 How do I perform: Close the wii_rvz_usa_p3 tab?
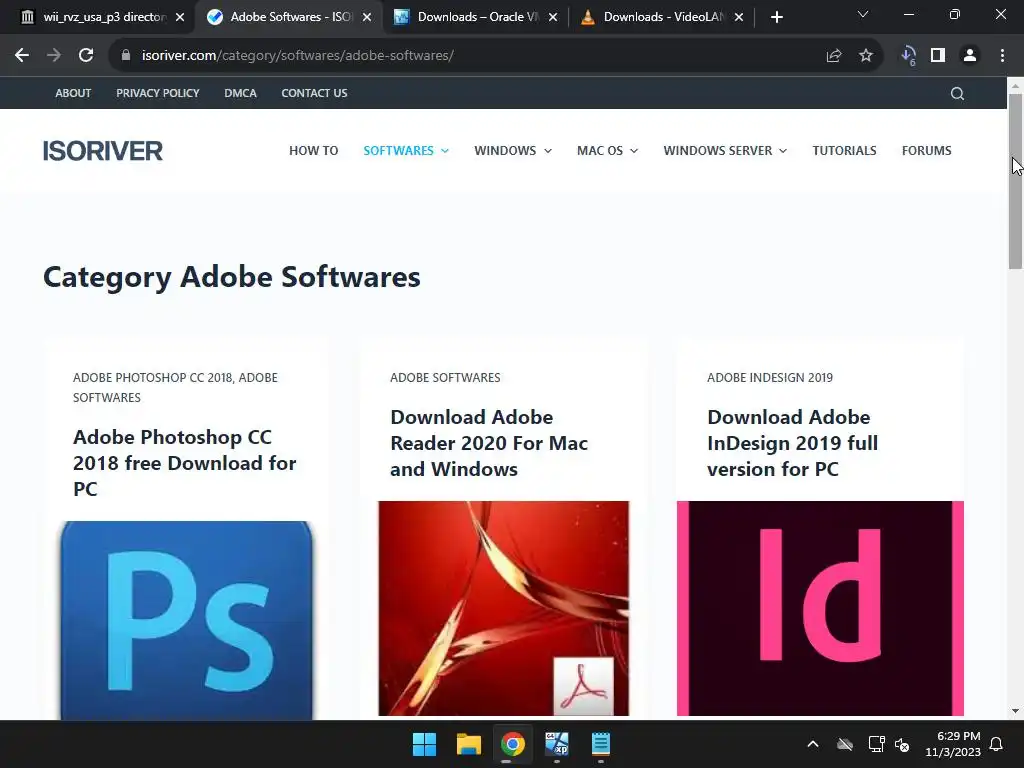click(x=180, y=17)
